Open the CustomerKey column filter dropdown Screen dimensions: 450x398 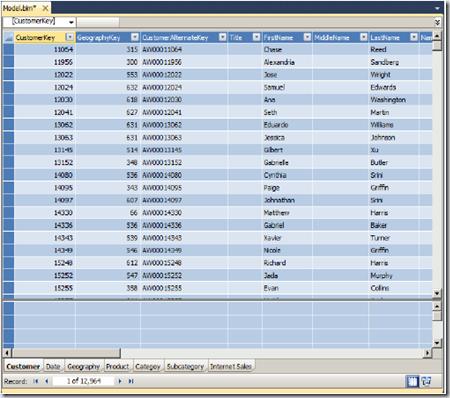[70, 37]
